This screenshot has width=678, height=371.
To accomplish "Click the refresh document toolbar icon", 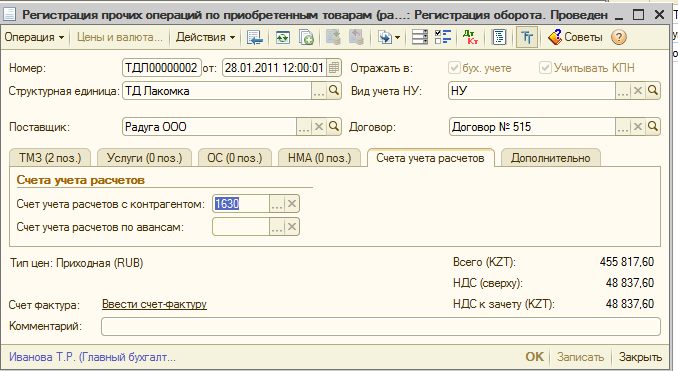I will (282, 37).
